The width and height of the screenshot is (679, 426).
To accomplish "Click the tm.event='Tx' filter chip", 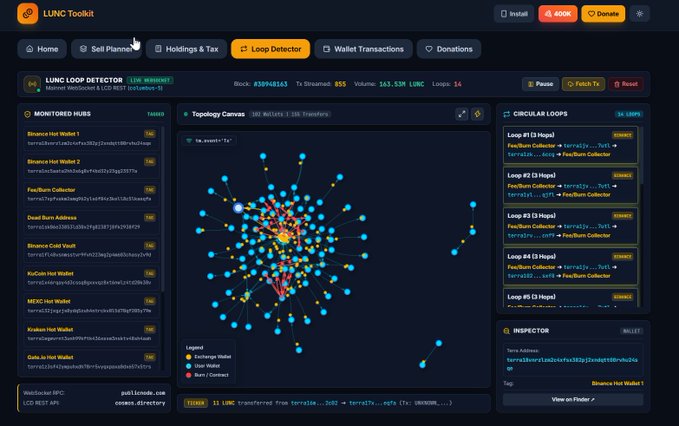I will pos(210,141).
